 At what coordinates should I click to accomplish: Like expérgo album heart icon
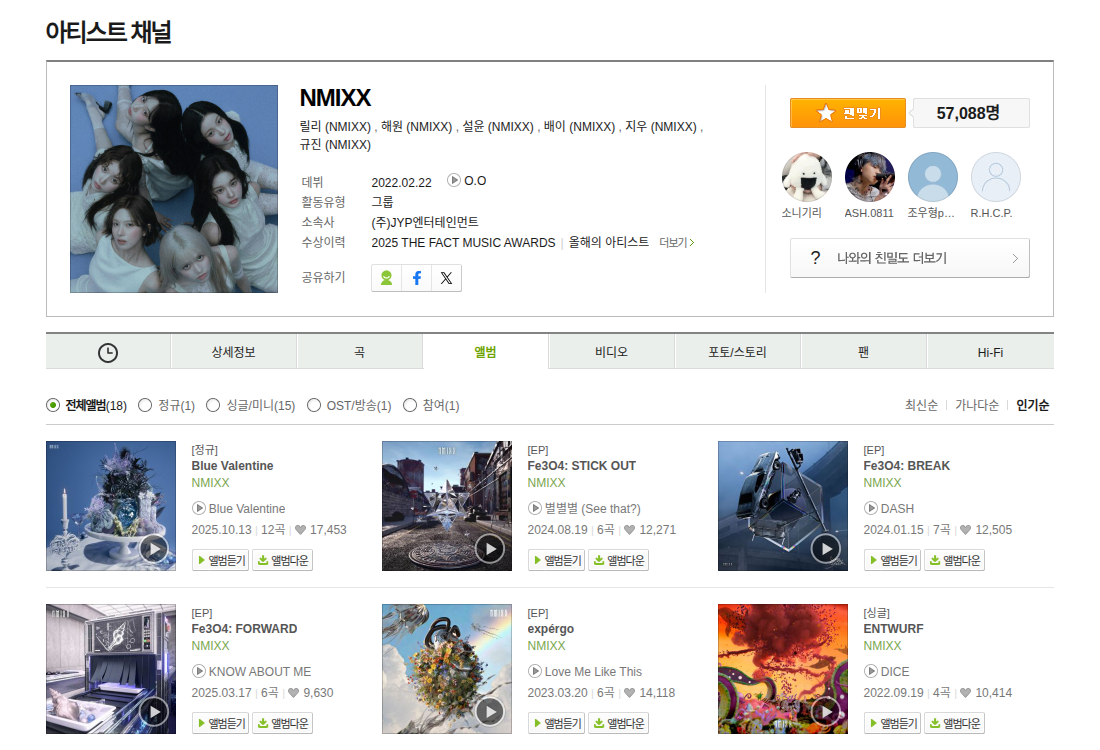629,692
